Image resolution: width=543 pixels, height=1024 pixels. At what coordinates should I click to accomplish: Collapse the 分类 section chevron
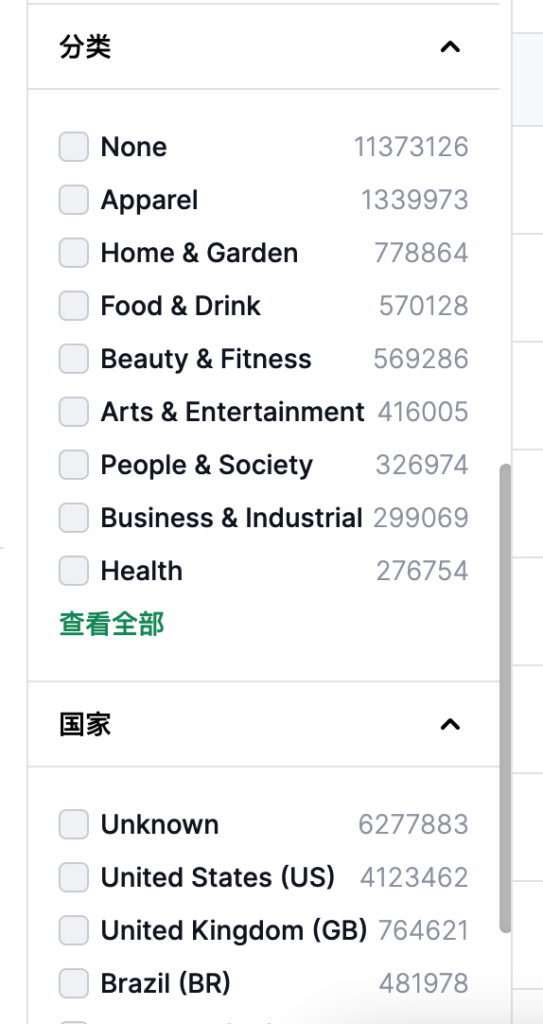(450, 47)
